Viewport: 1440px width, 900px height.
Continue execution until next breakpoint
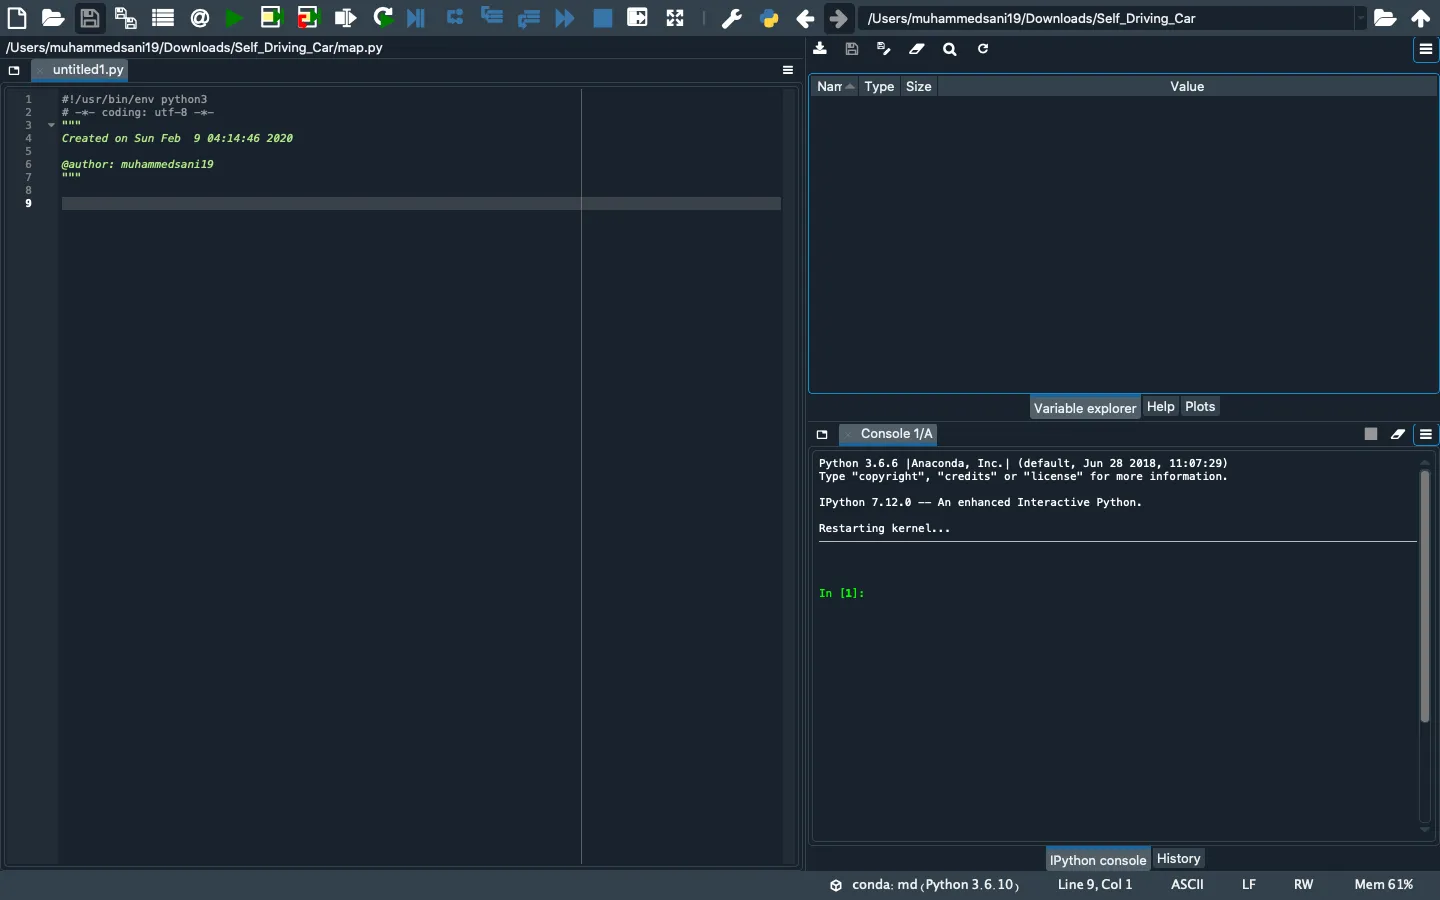pos(565,18)
